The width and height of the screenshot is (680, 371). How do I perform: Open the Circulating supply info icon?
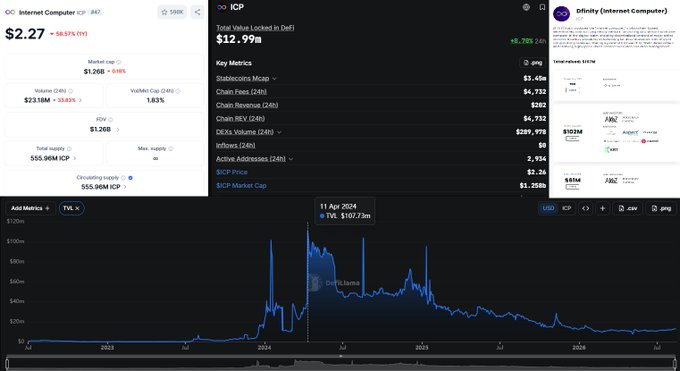[123, 178]
